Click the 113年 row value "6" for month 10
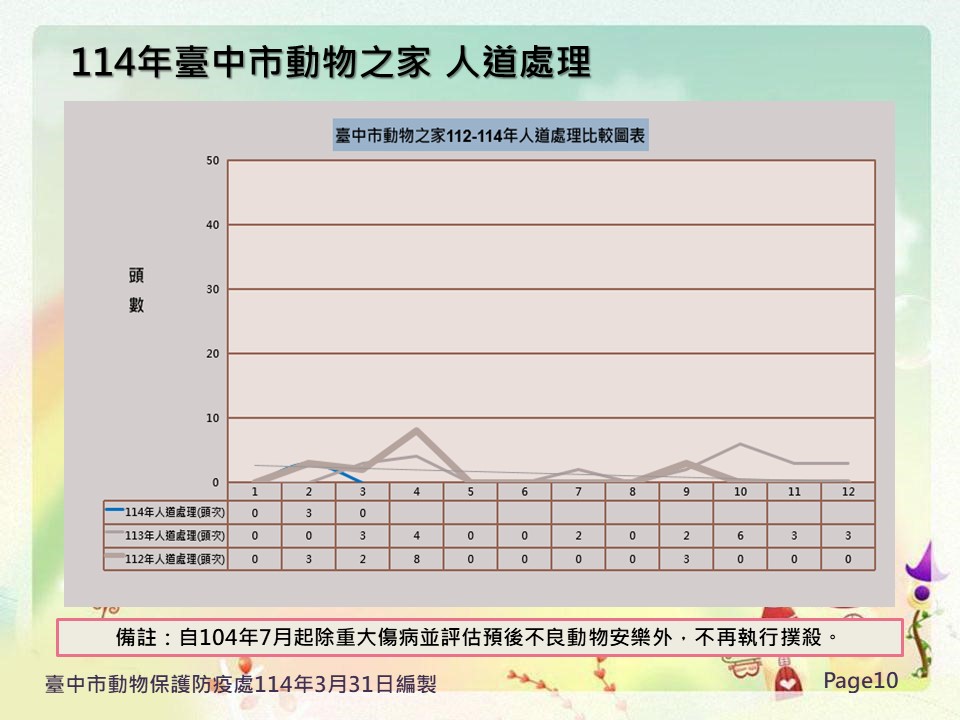Image resolution: width=960 pixels, height=720 pixels. point(740,536)
